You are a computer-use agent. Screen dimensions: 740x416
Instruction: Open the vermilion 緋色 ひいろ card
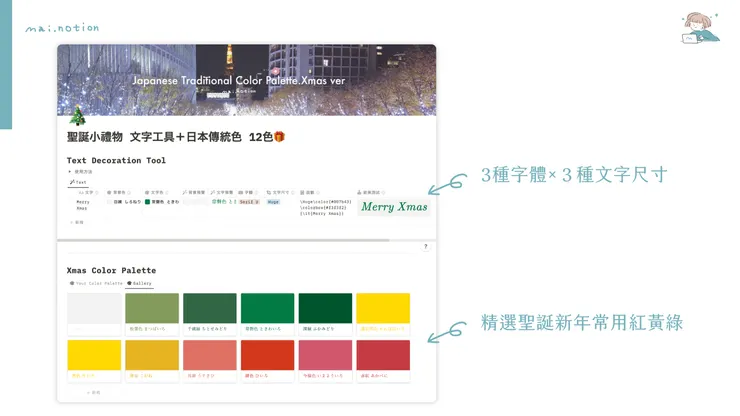click(x=268, y=361)
